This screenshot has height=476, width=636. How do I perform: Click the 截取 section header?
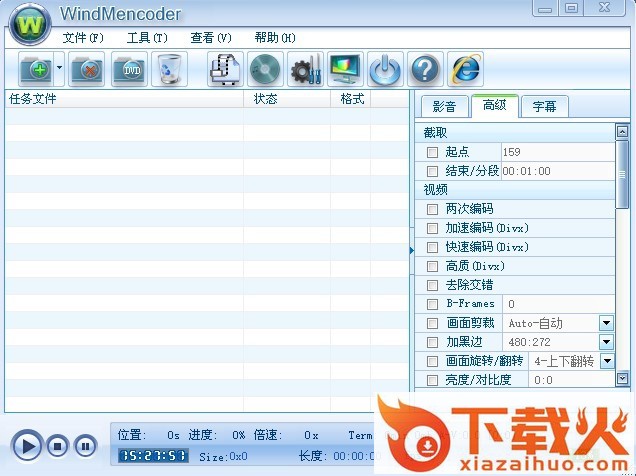[x=515, y=133]
